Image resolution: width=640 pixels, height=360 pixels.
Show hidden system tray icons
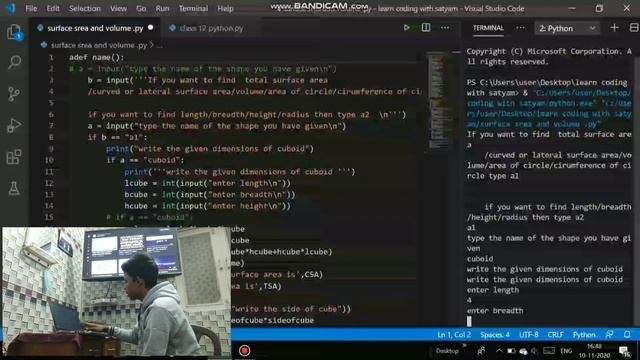coord(499,351)
